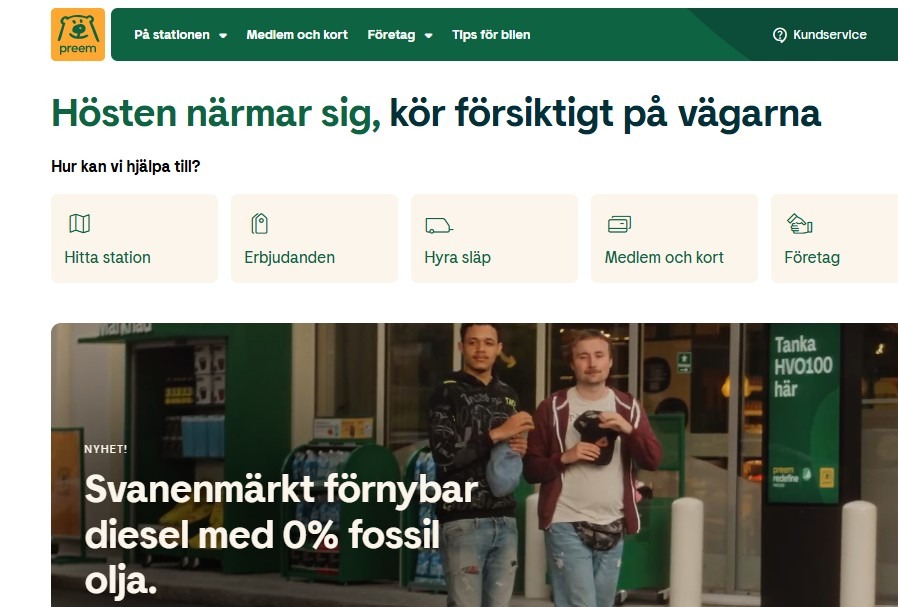Open Medlem och kort in the navigation bar

click(x=297, y=35)
